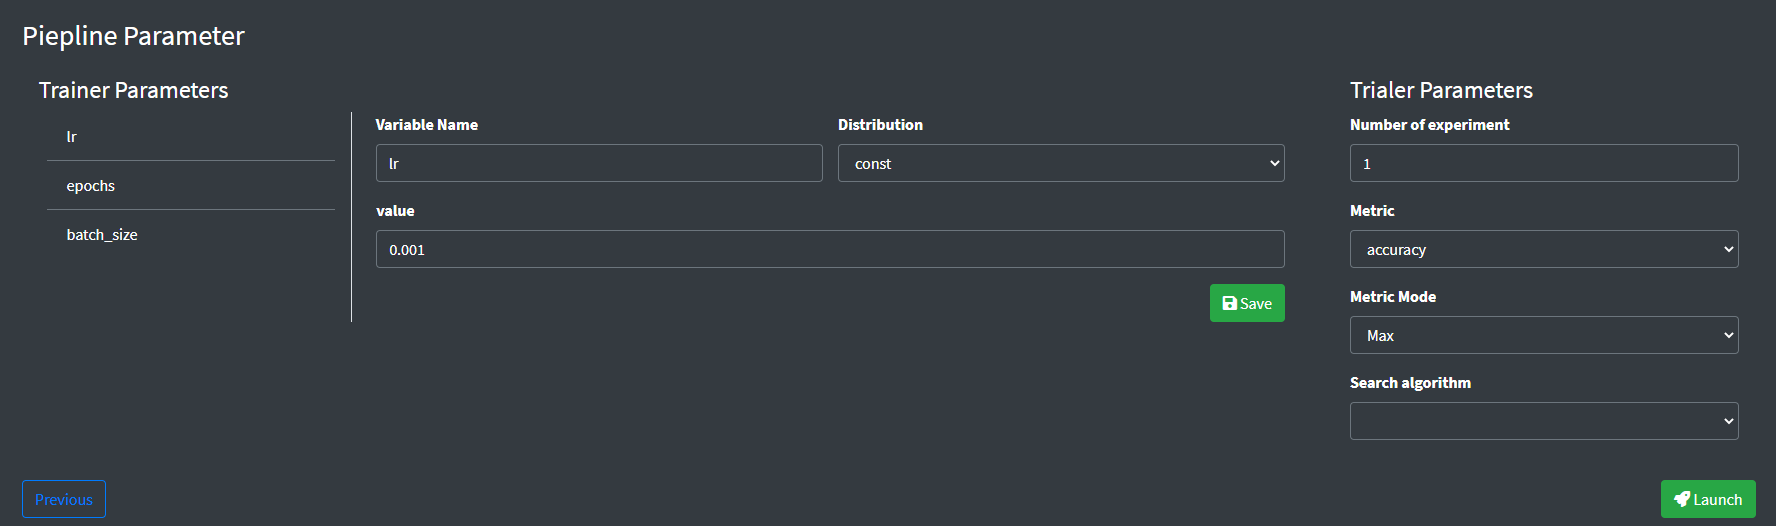This screenshot has height=526, width=1776.
Task: Go back with the Previous button
Action: coord(64,499)
